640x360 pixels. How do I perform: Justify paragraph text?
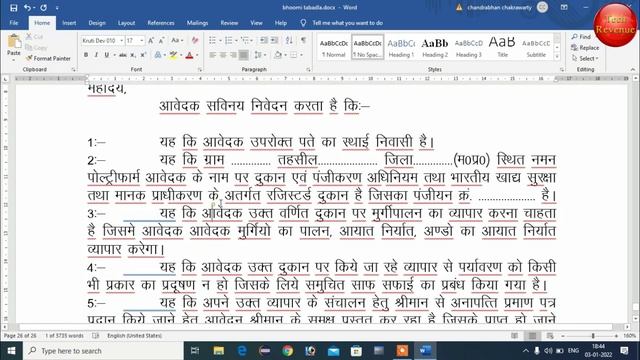[x=244, y=55]
